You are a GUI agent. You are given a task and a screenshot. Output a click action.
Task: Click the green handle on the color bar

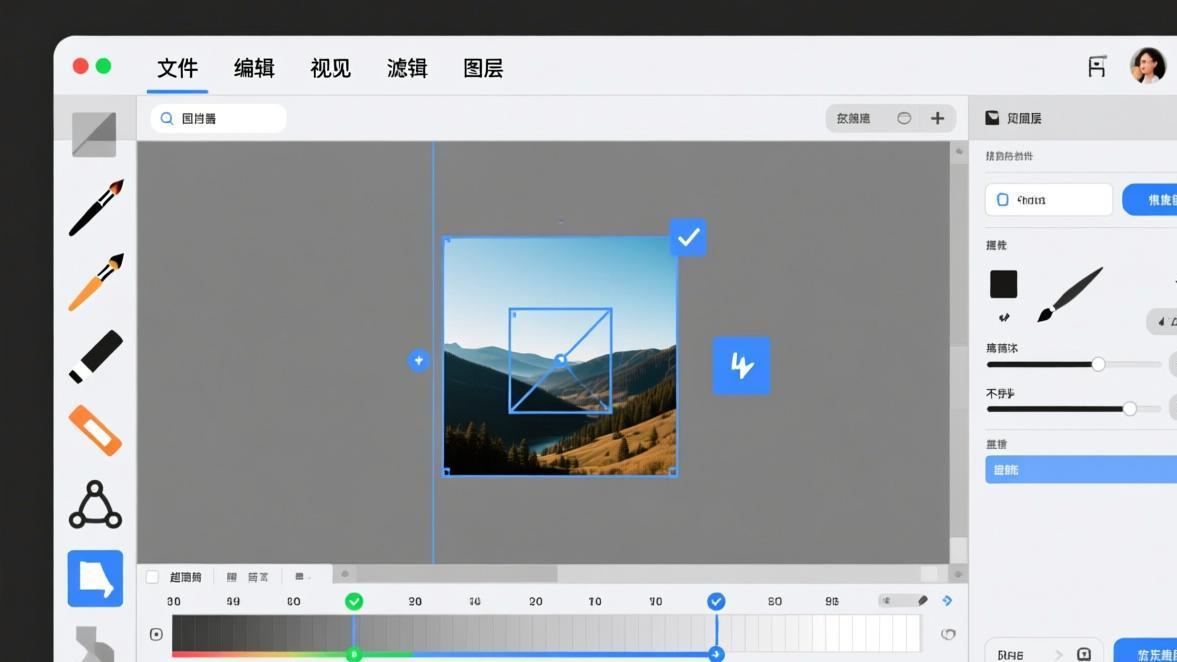(354, 654)
